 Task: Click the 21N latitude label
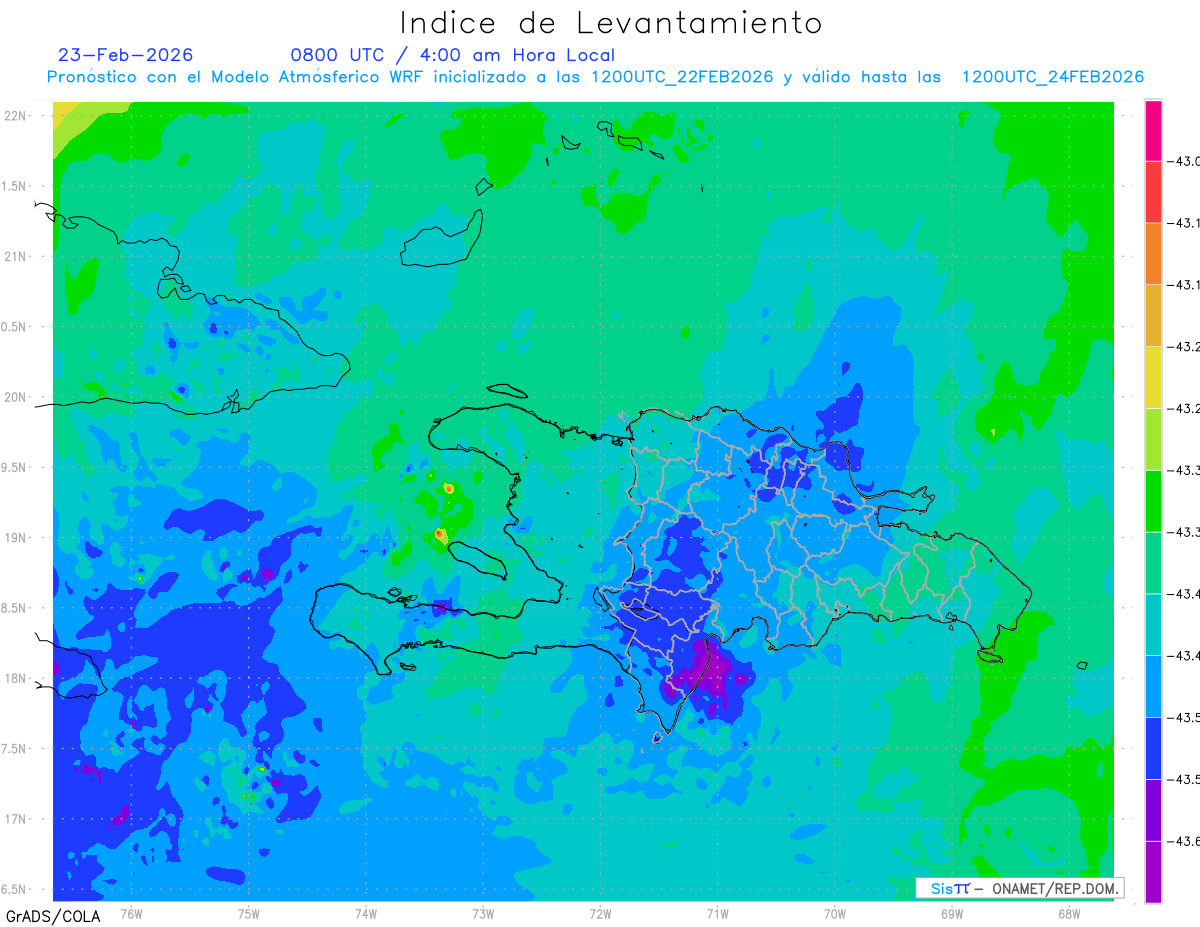17,256
